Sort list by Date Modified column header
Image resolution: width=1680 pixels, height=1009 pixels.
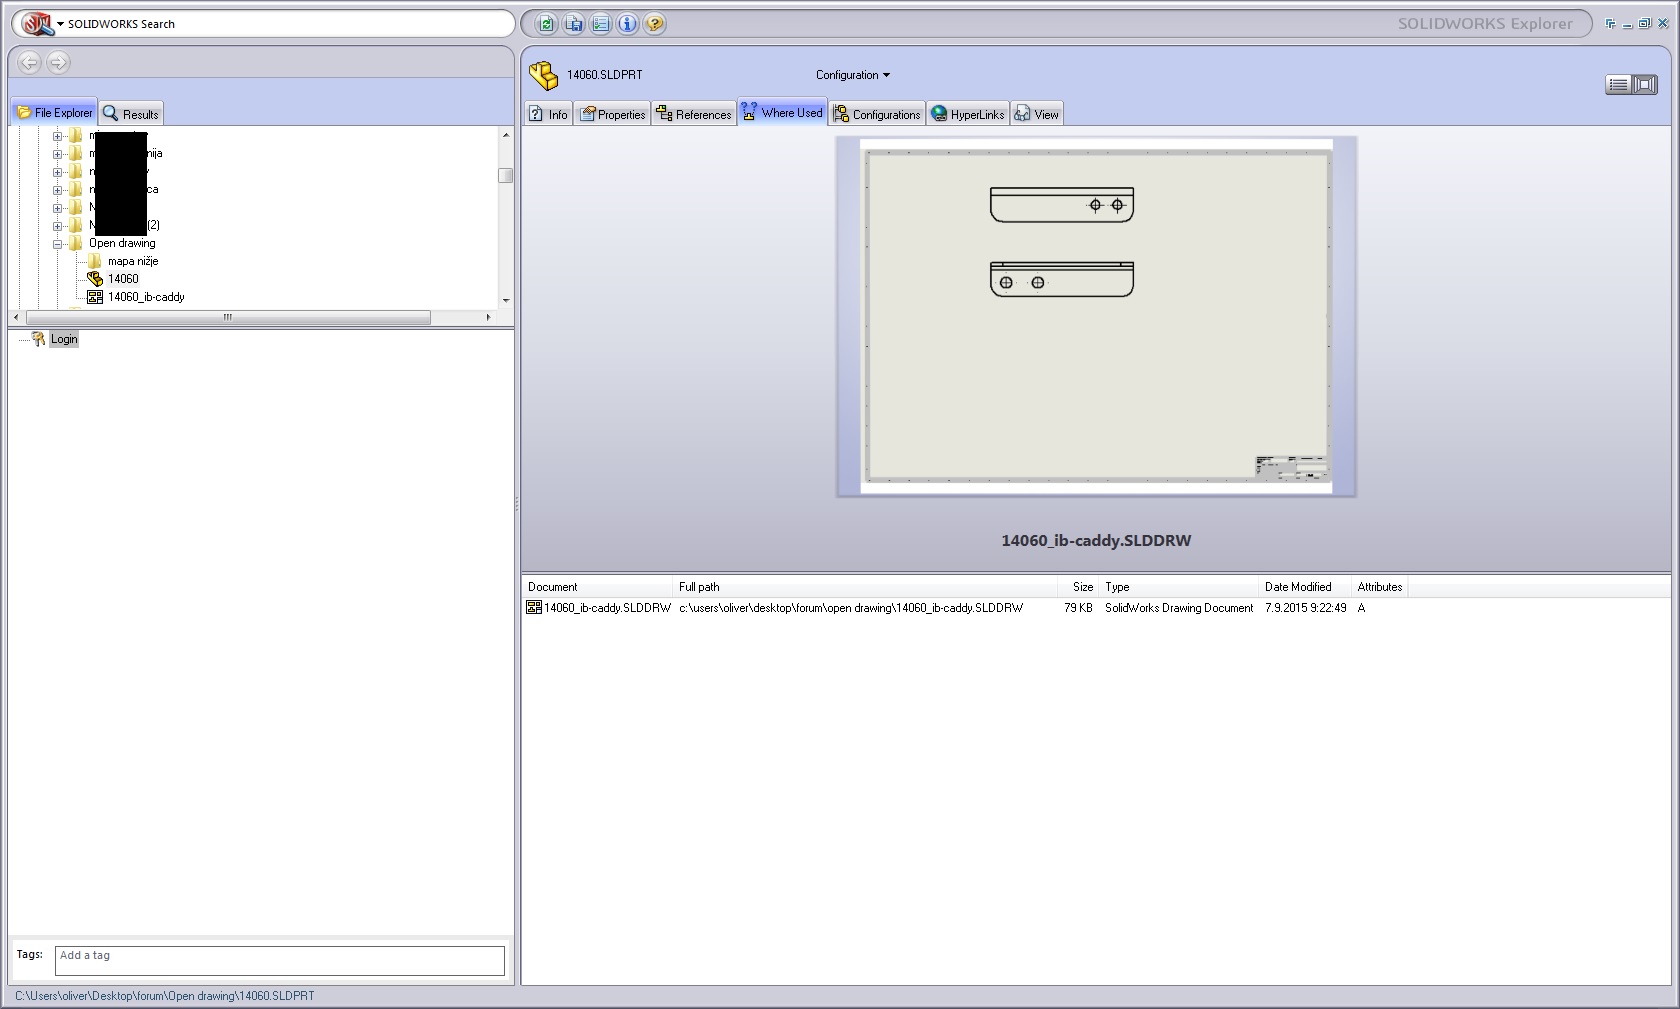(x=1297, y=587)
